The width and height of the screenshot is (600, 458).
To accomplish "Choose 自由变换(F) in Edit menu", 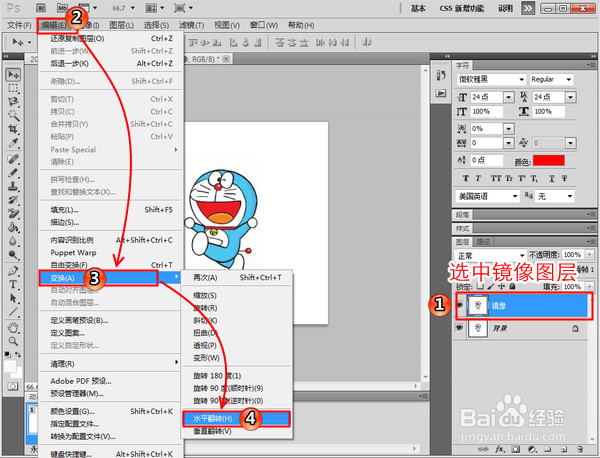I will coord(111,265).
